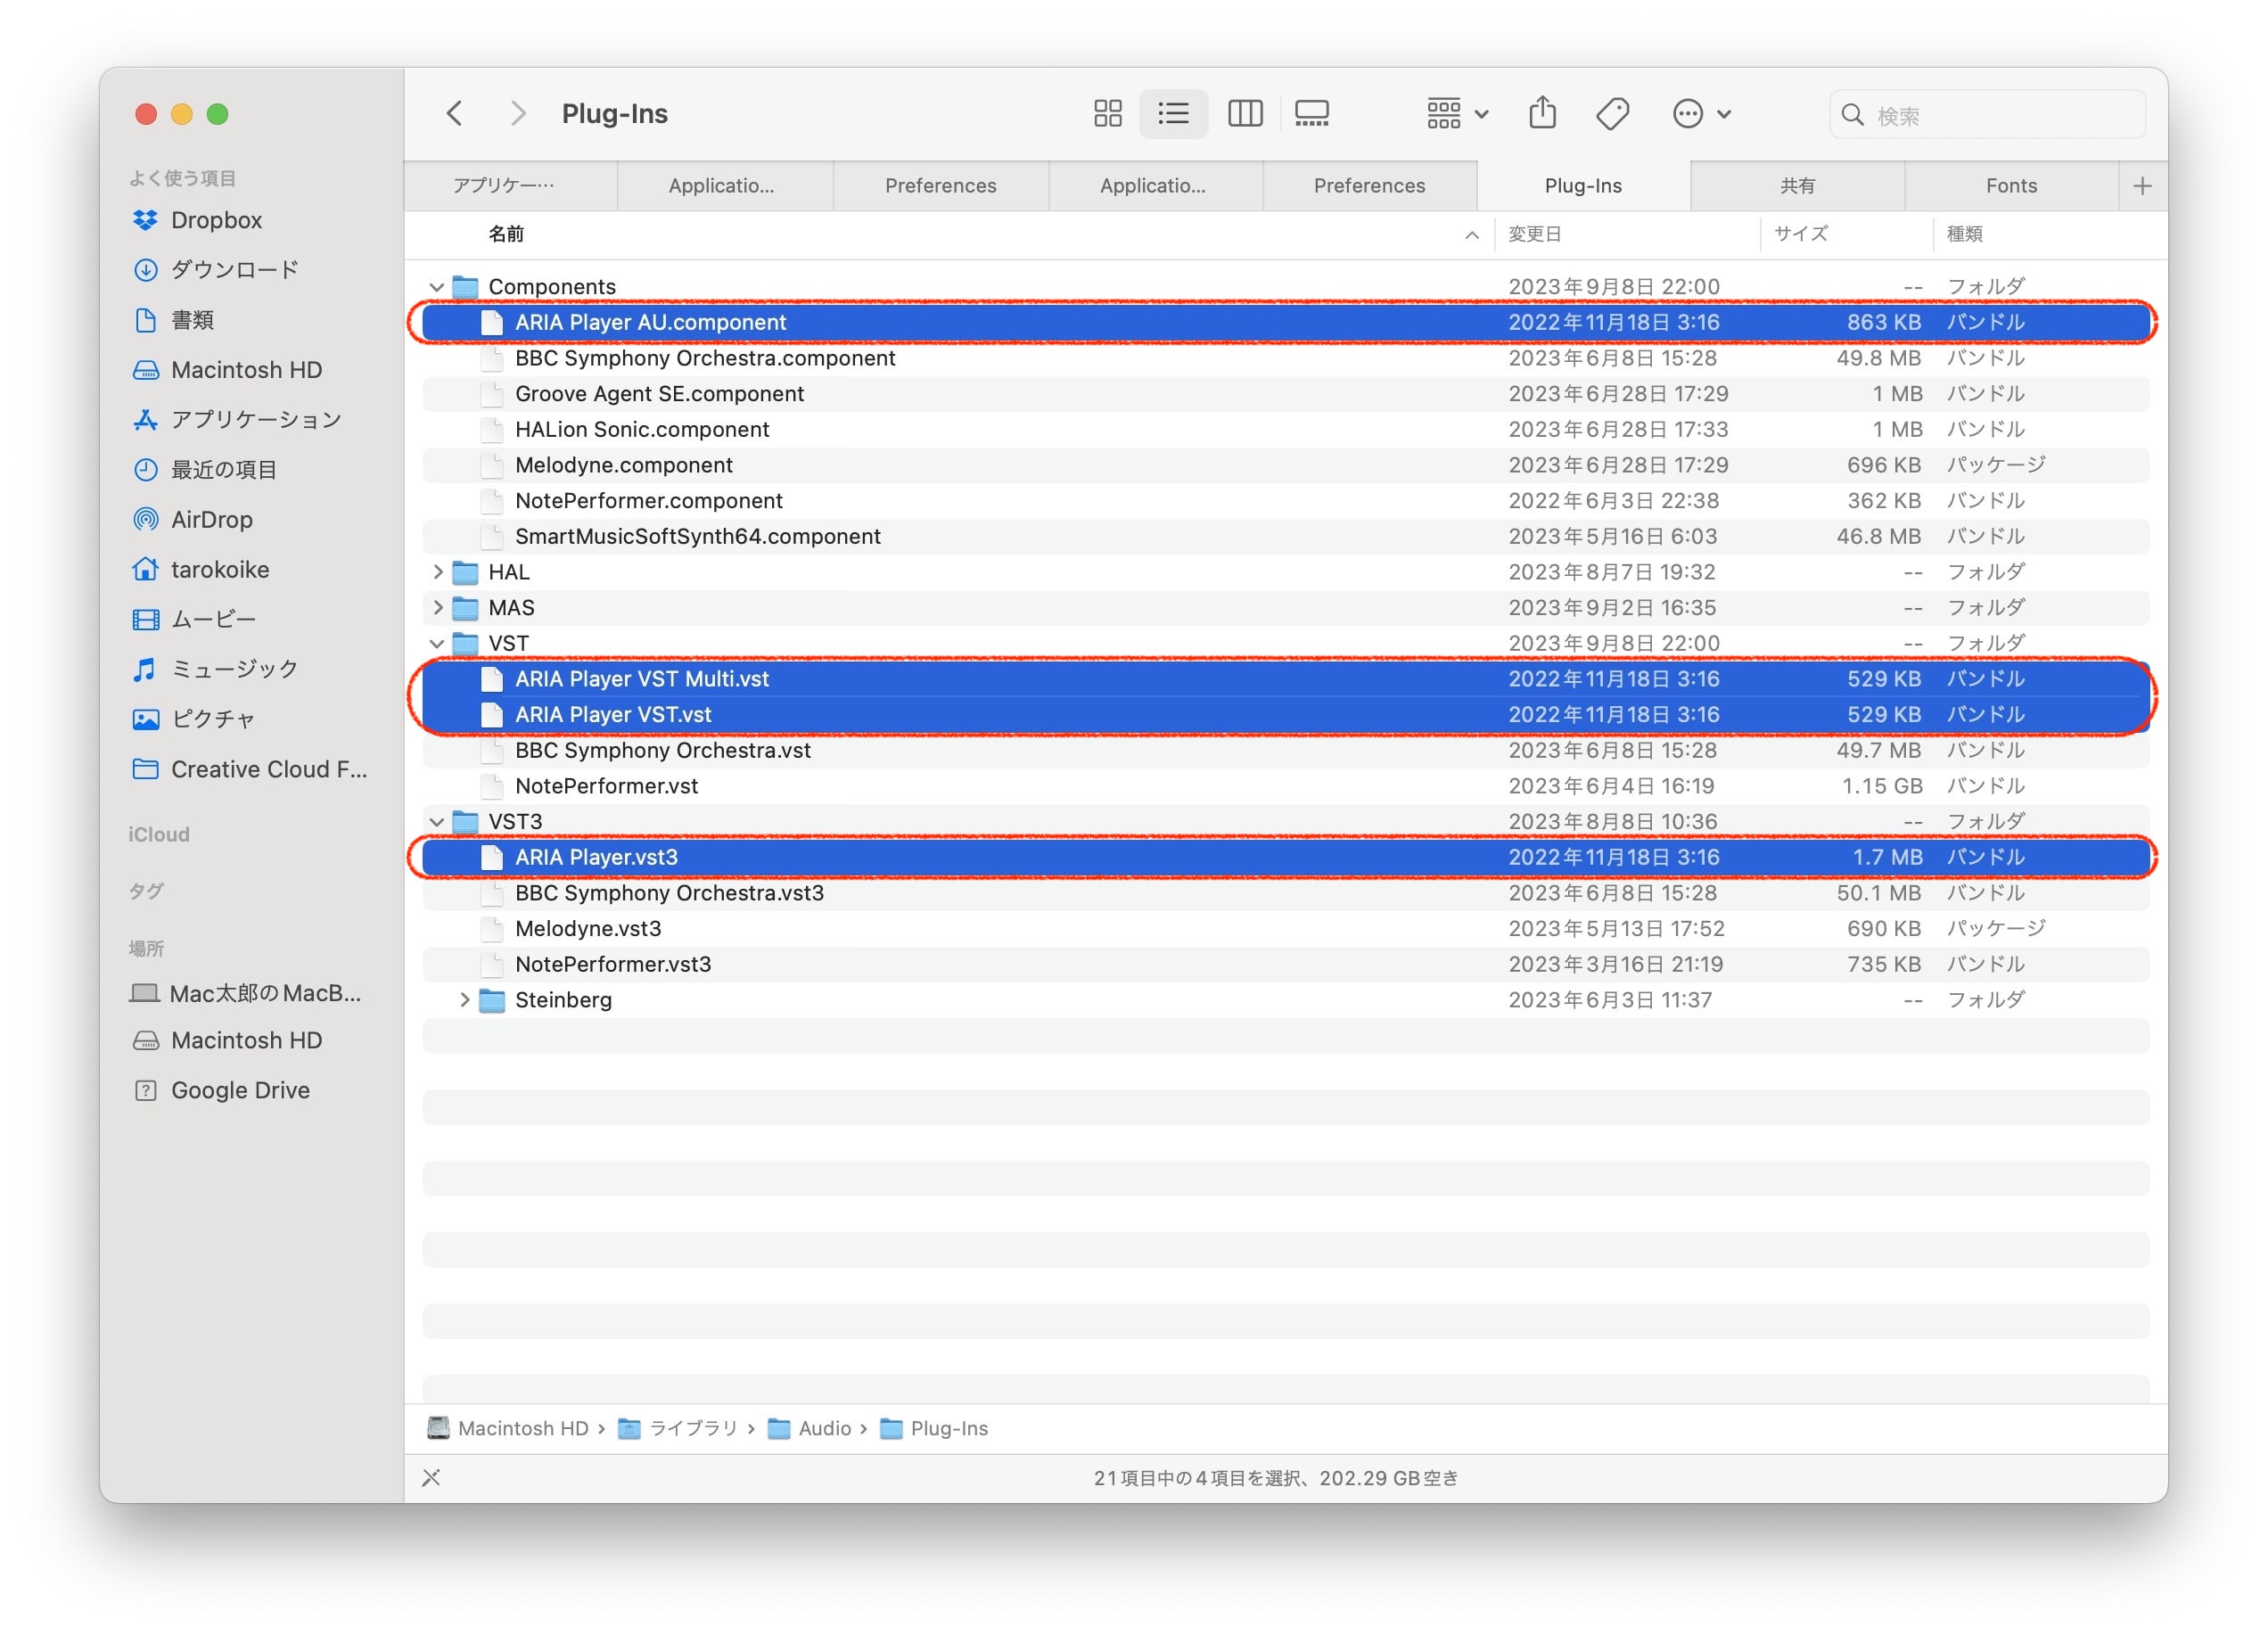Open ピクチャ in the sidebar
Viewport: 2268px width, 1635px height.
[x=194, y=720]
